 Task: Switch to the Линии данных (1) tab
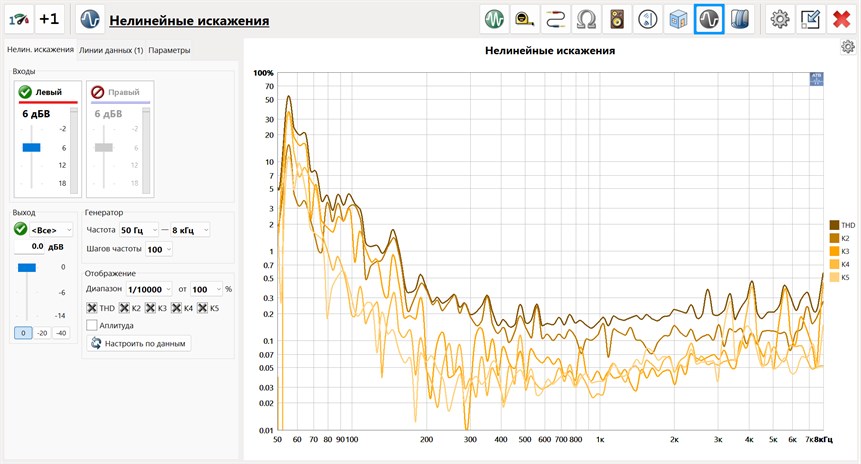pos(111,50)
